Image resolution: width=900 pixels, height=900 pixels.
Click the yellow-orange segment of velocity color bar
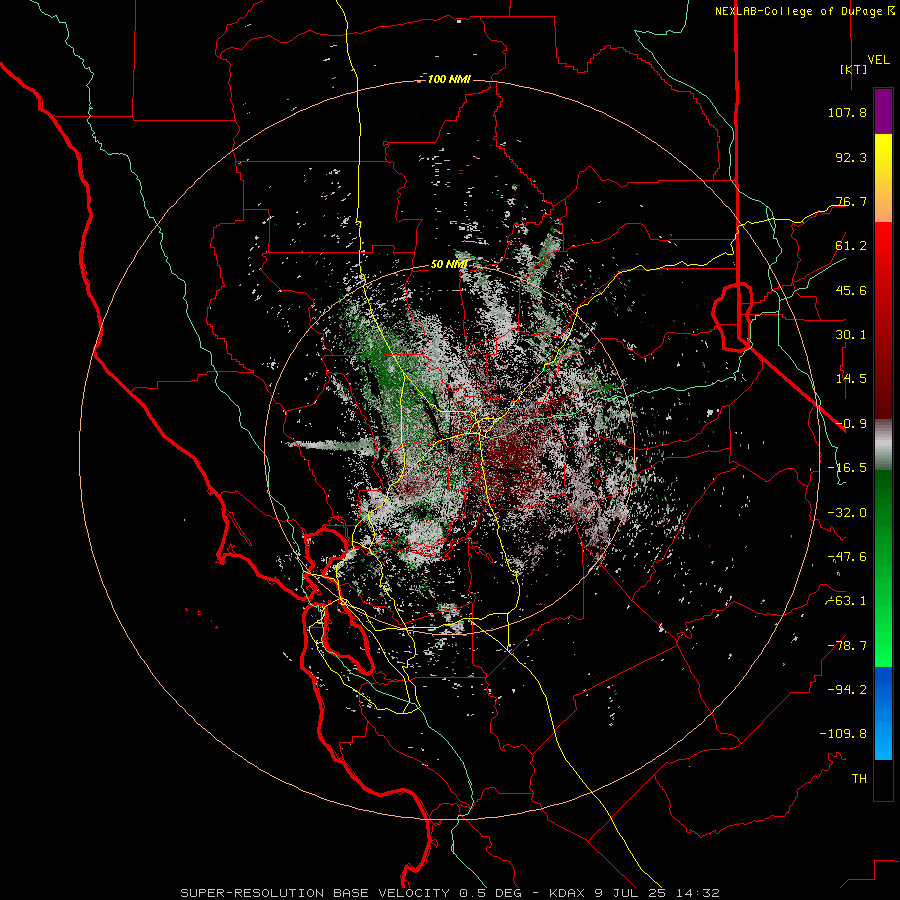[x=883, y=178]
